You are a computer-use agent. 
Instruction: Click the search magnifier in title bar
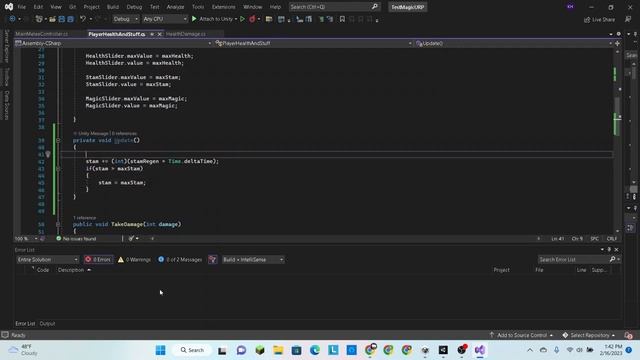[375, 7]
